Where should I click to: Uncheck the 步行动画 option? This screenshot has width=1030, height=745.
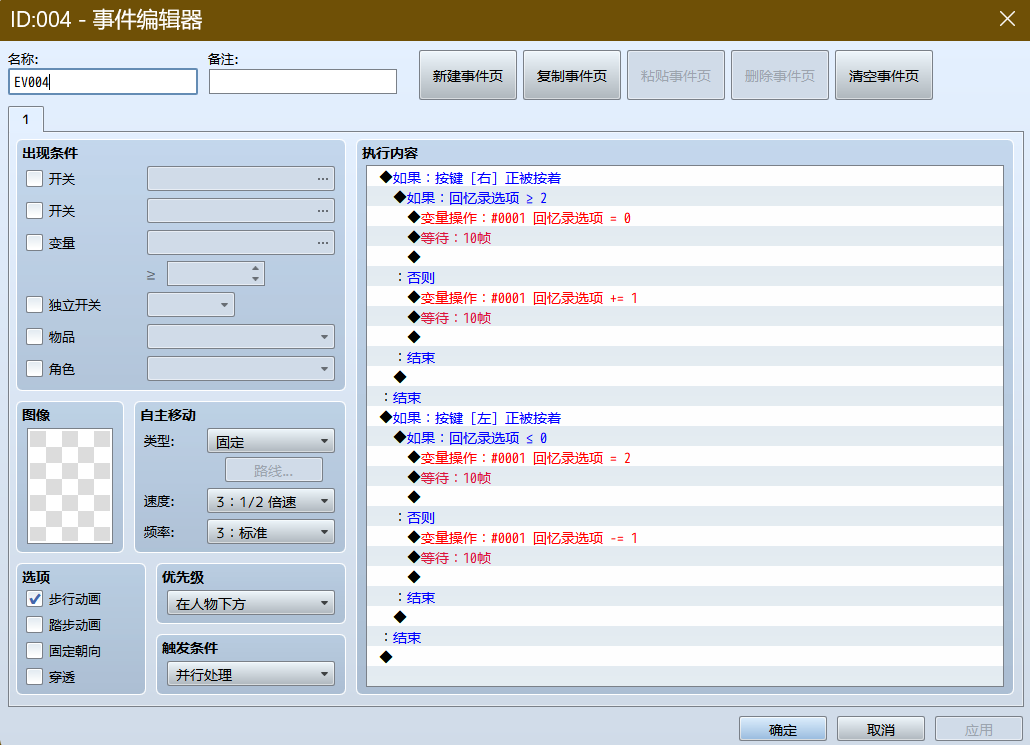(34, 599)
